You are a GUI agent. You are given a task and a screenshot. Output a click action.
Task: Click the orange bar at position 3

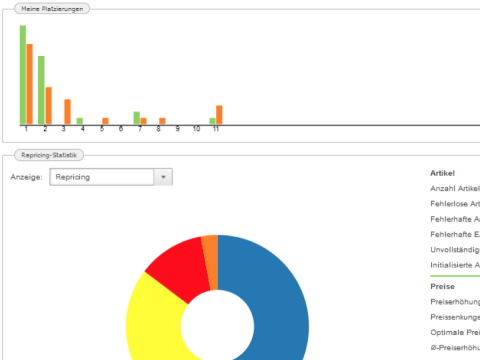coord(67,112)
